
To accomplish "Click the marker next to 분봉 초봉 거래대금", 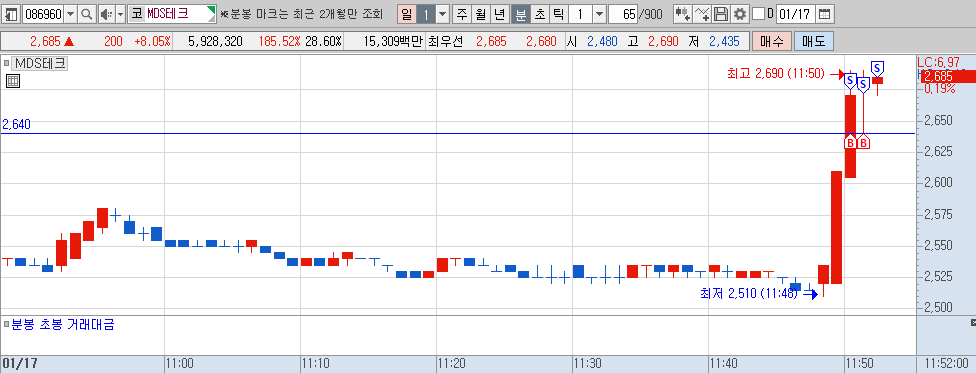I will pyautogui.click(x=6, y=324).
